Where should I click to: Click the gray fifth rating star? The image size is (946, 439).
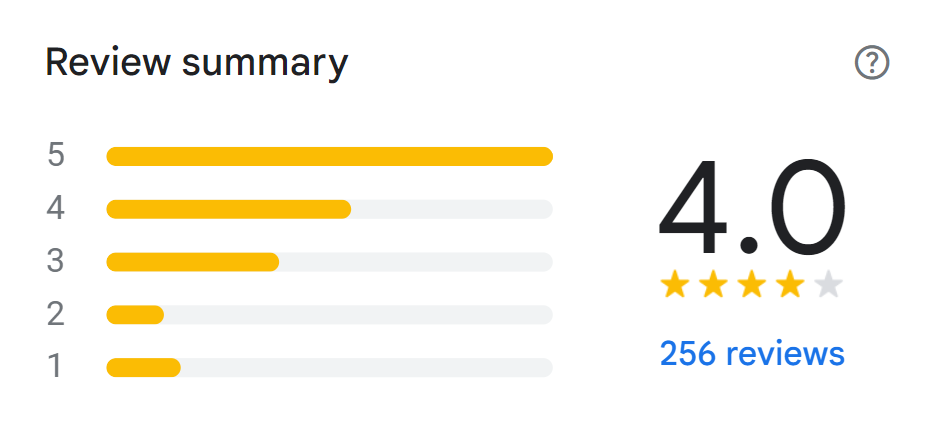828,286
